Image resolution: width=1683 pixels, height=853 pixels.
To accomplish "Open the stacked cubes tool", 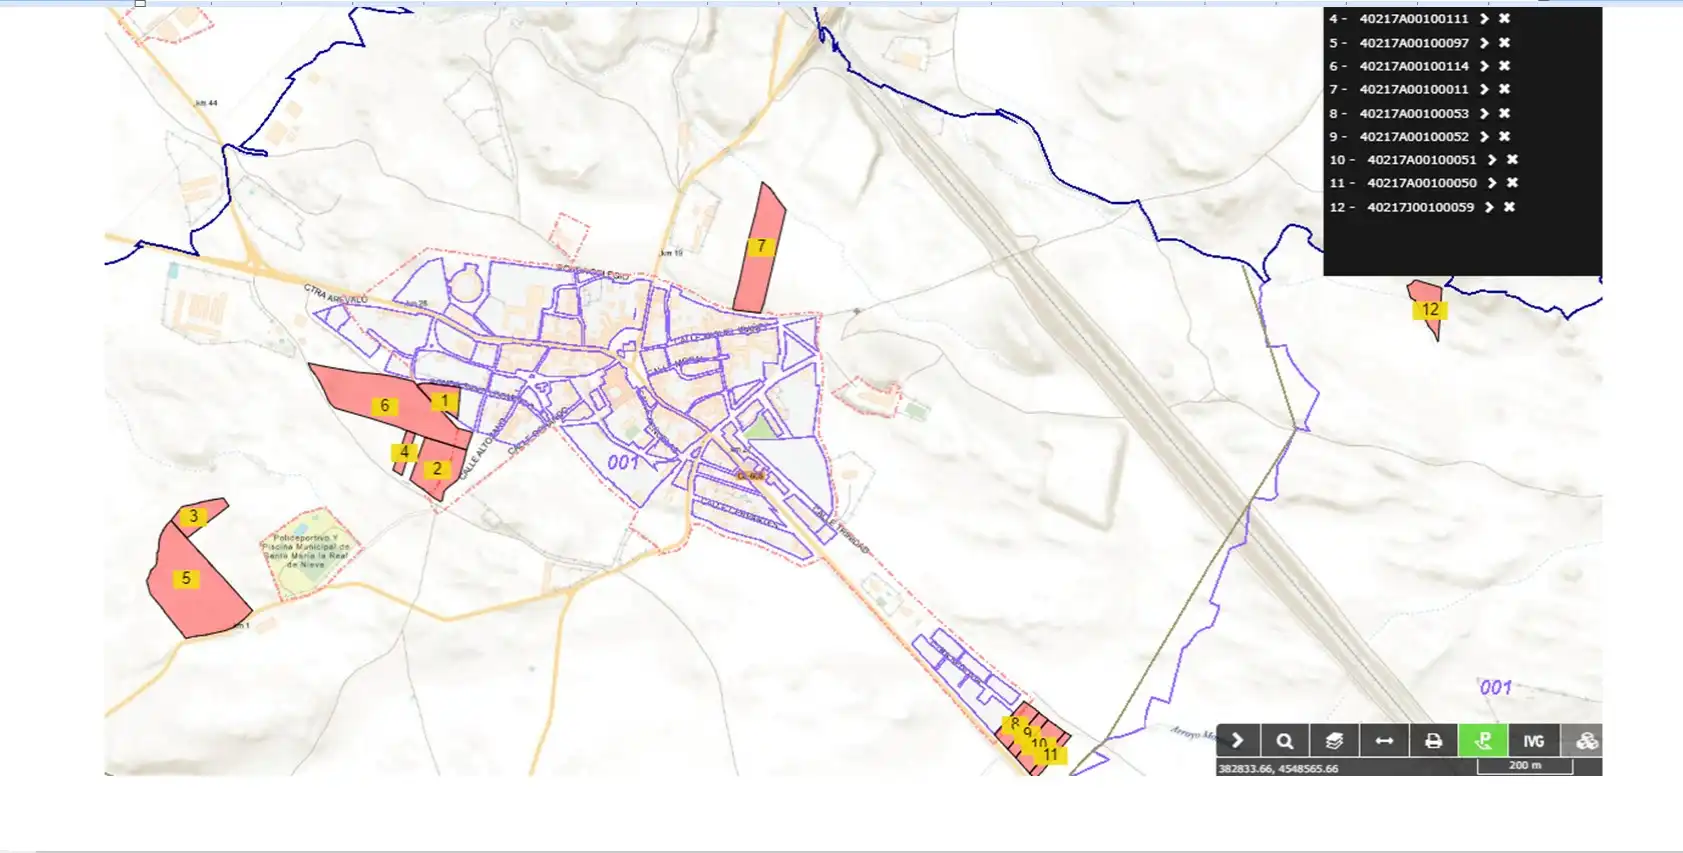I will click(1584, 741).
